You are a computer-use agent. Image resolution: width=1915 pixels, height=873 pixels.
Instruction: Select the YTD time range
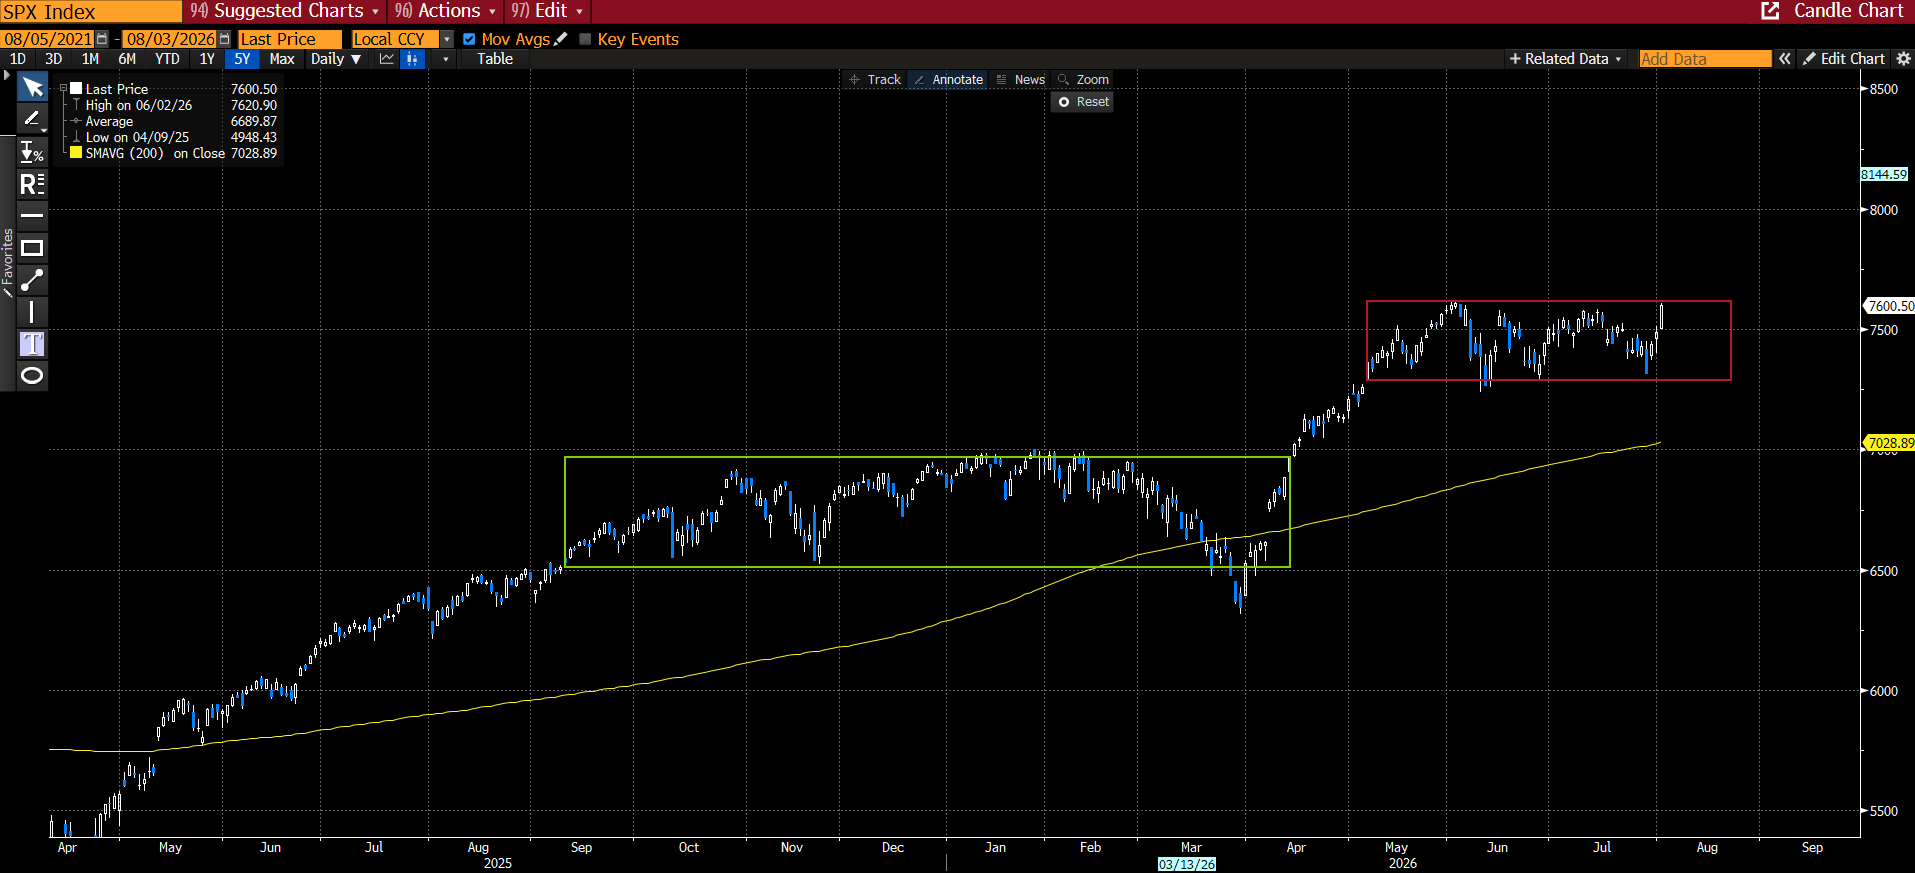point(167,59)
